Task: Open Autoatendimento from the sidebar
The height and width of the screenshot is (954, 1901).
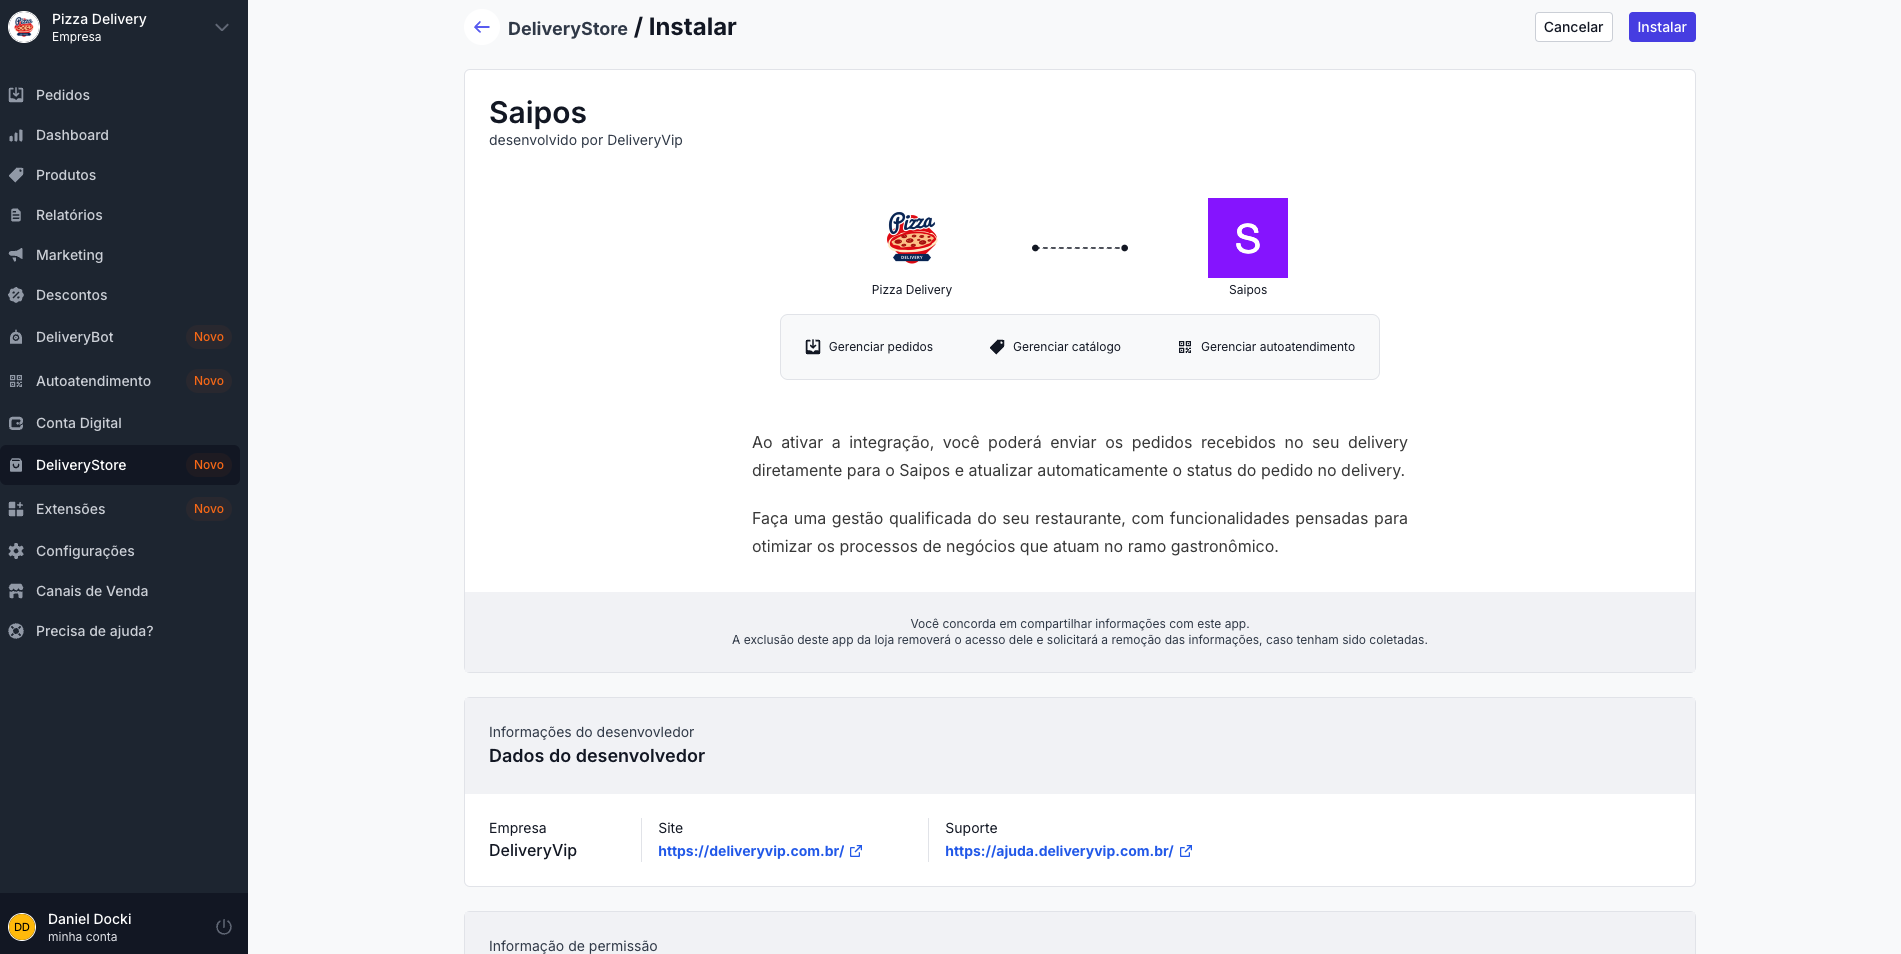Action: click(x=93, y=381)
